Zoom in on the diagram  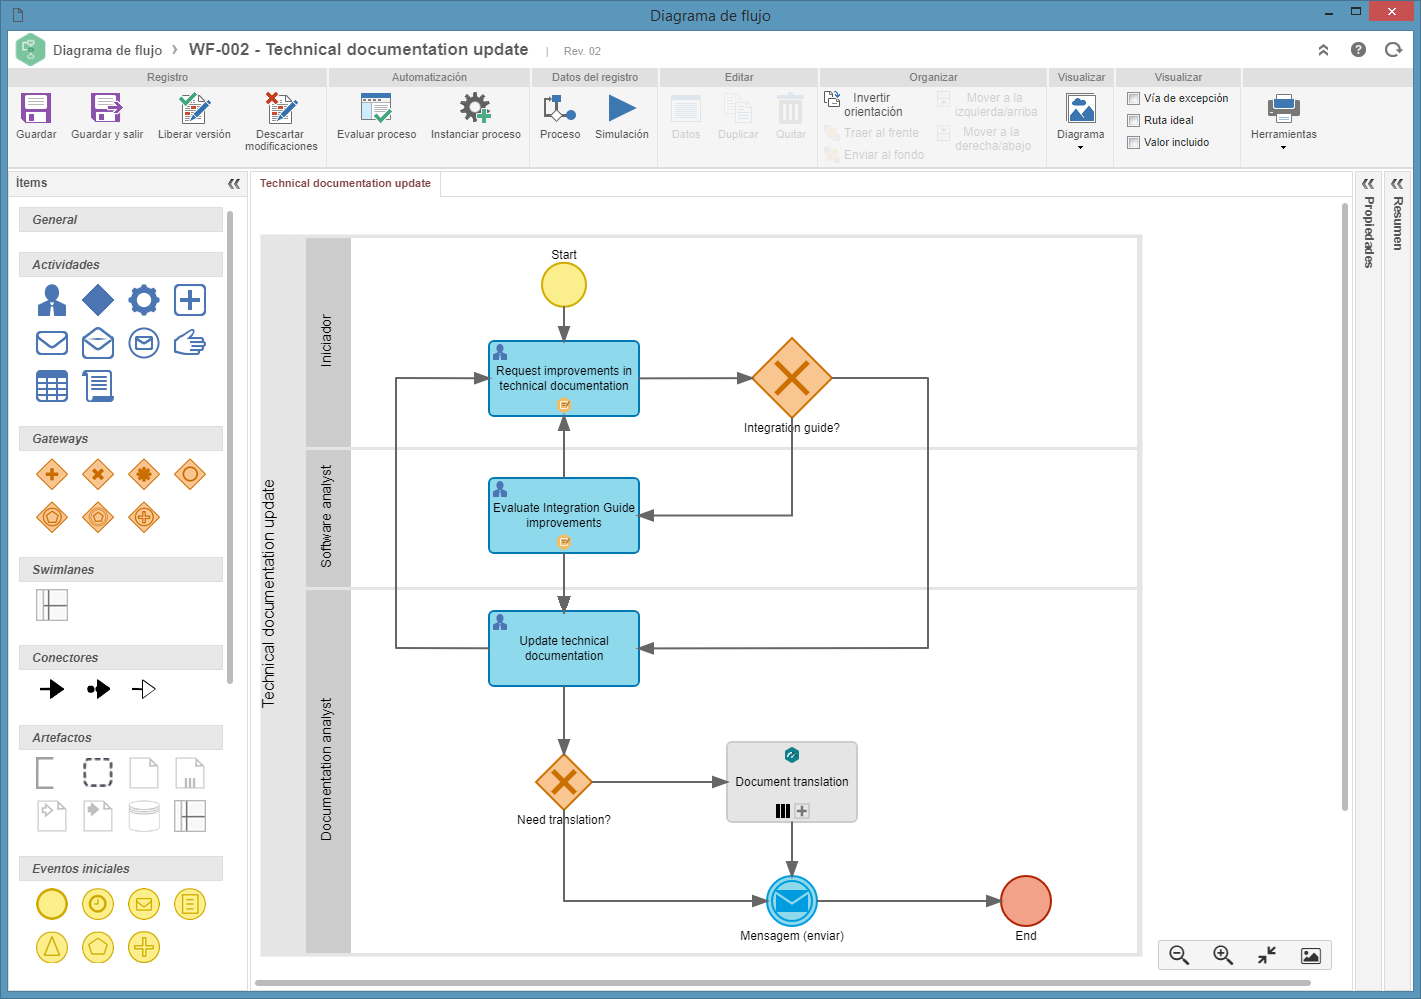point(1223,956)
